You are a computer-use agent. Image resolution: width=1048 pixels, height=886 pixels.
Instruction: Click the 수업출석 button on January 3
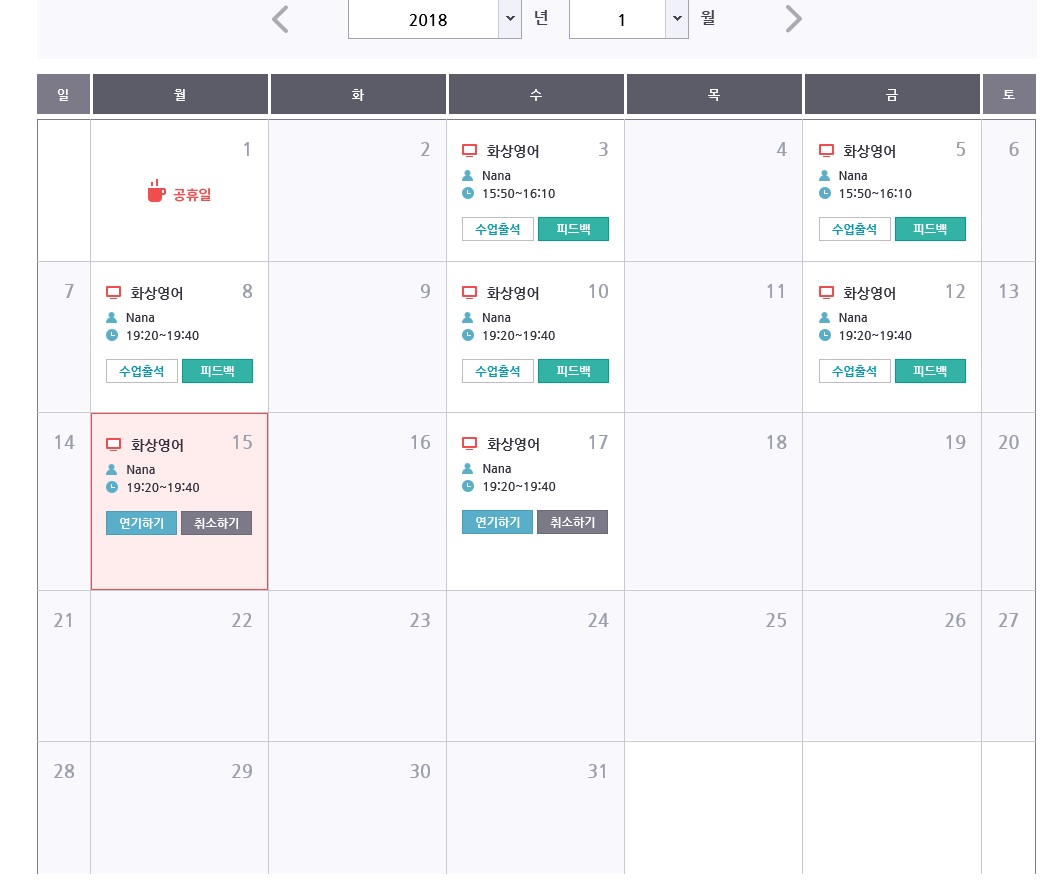pos(498,229)
